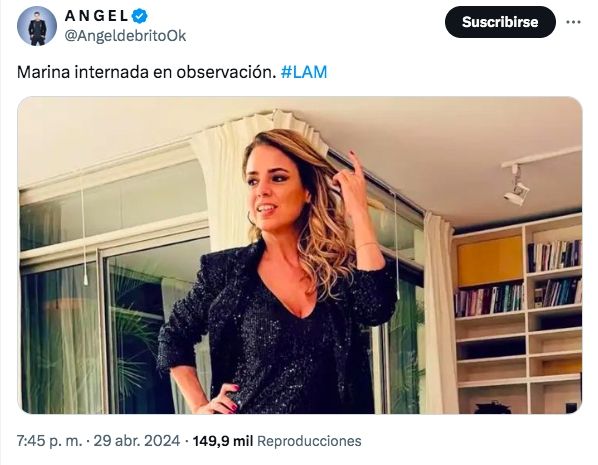Click the blue verified checkmark badge
Viewport: 598px width, 465px height.
[140, 16]
